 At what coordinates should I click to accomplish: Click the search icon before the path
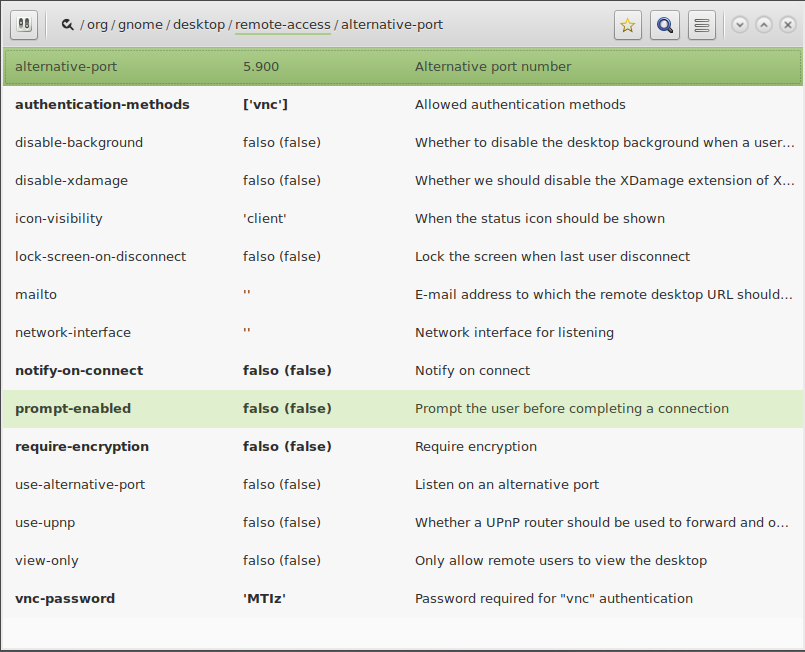coord(67,25)
